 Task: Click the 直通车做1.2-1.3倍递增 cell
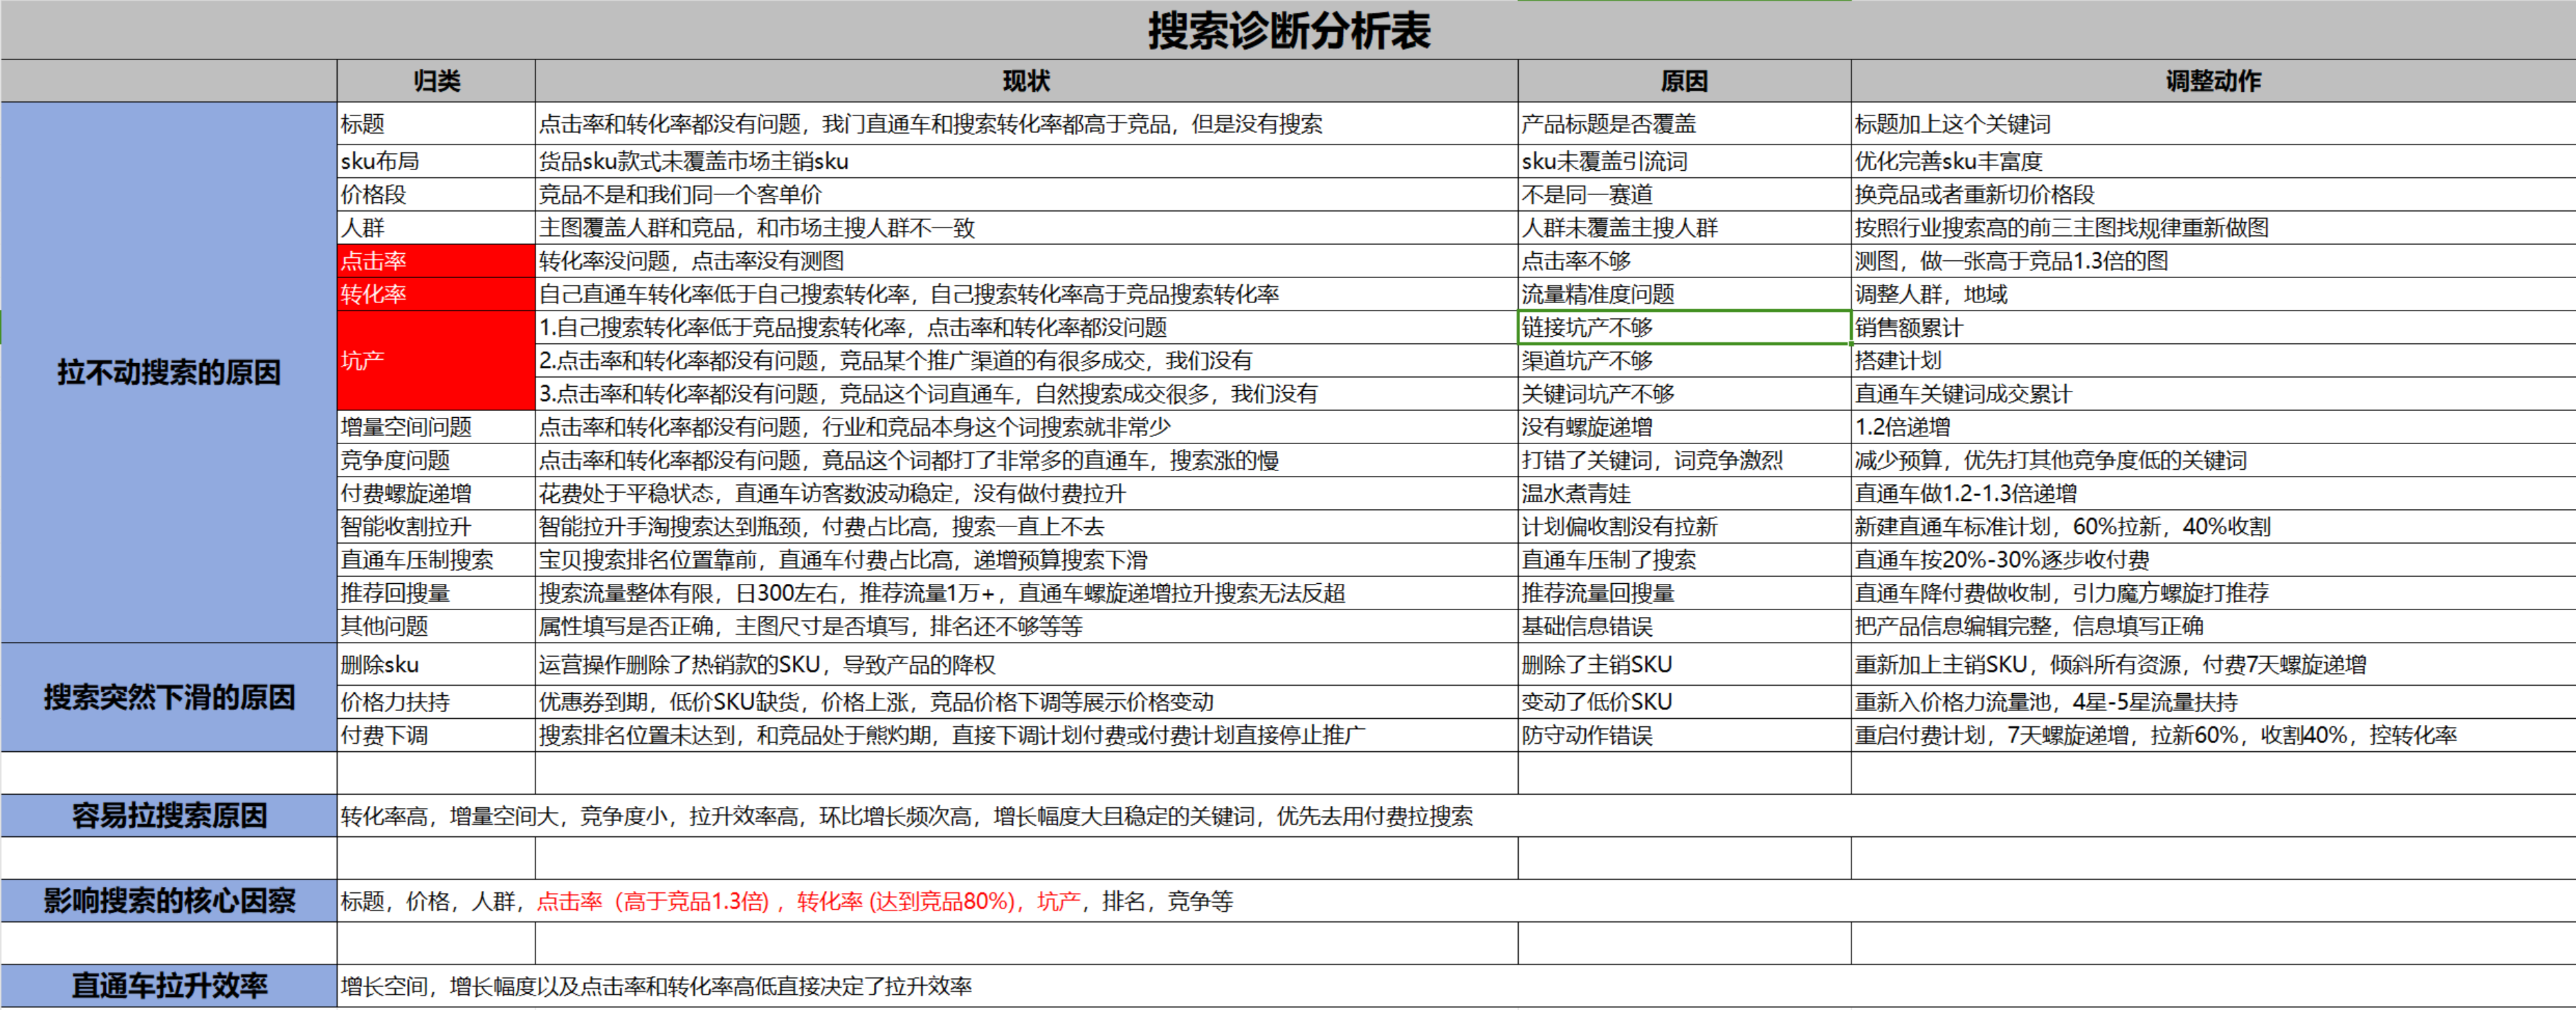(2213, 492)
